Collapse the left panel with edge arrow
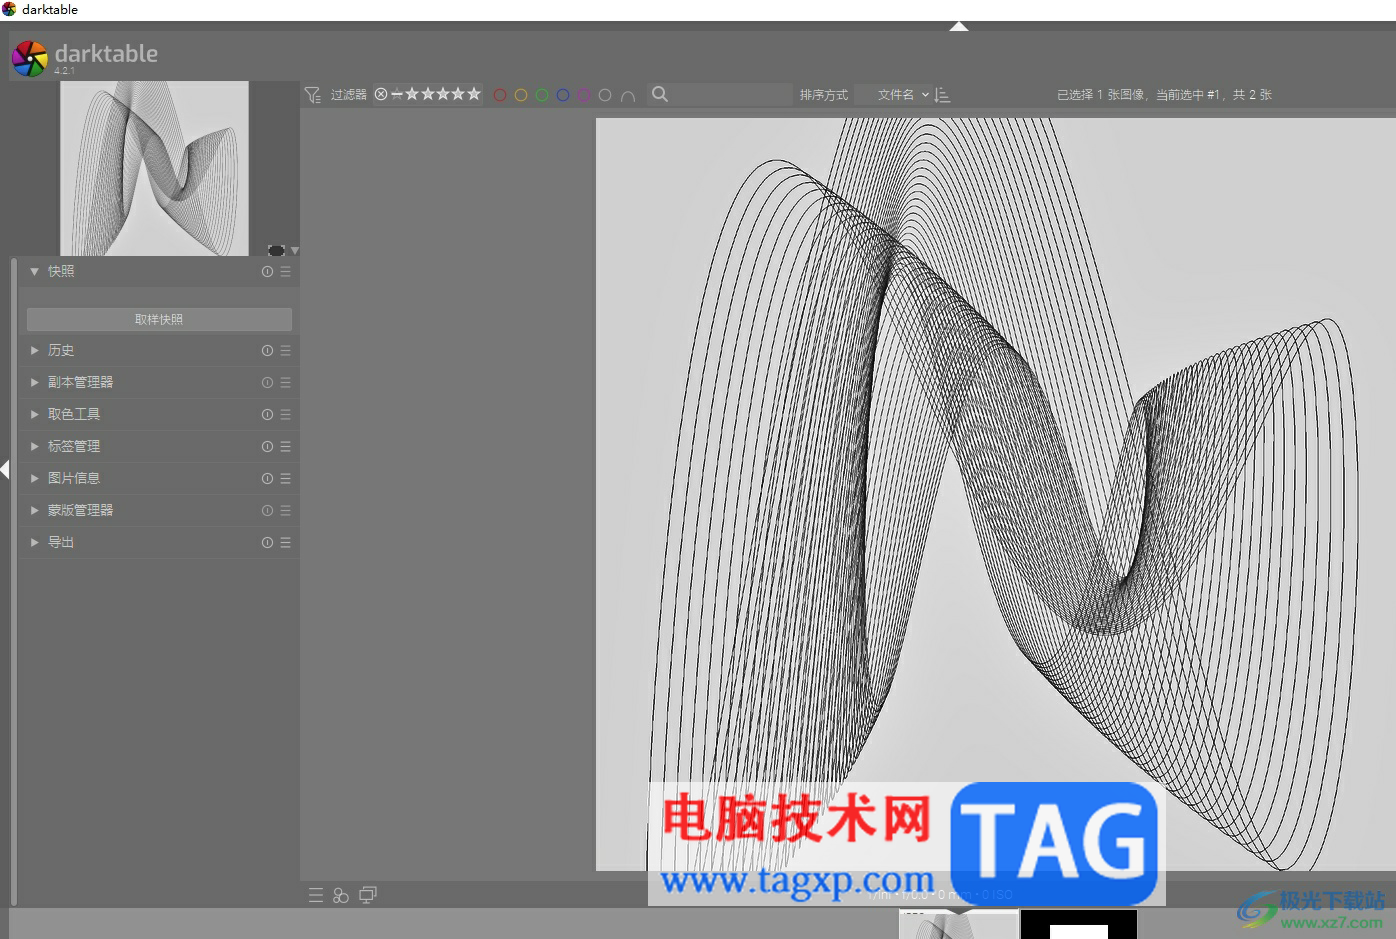Screen dimensions: 1396x939 [x=5, y=469]
